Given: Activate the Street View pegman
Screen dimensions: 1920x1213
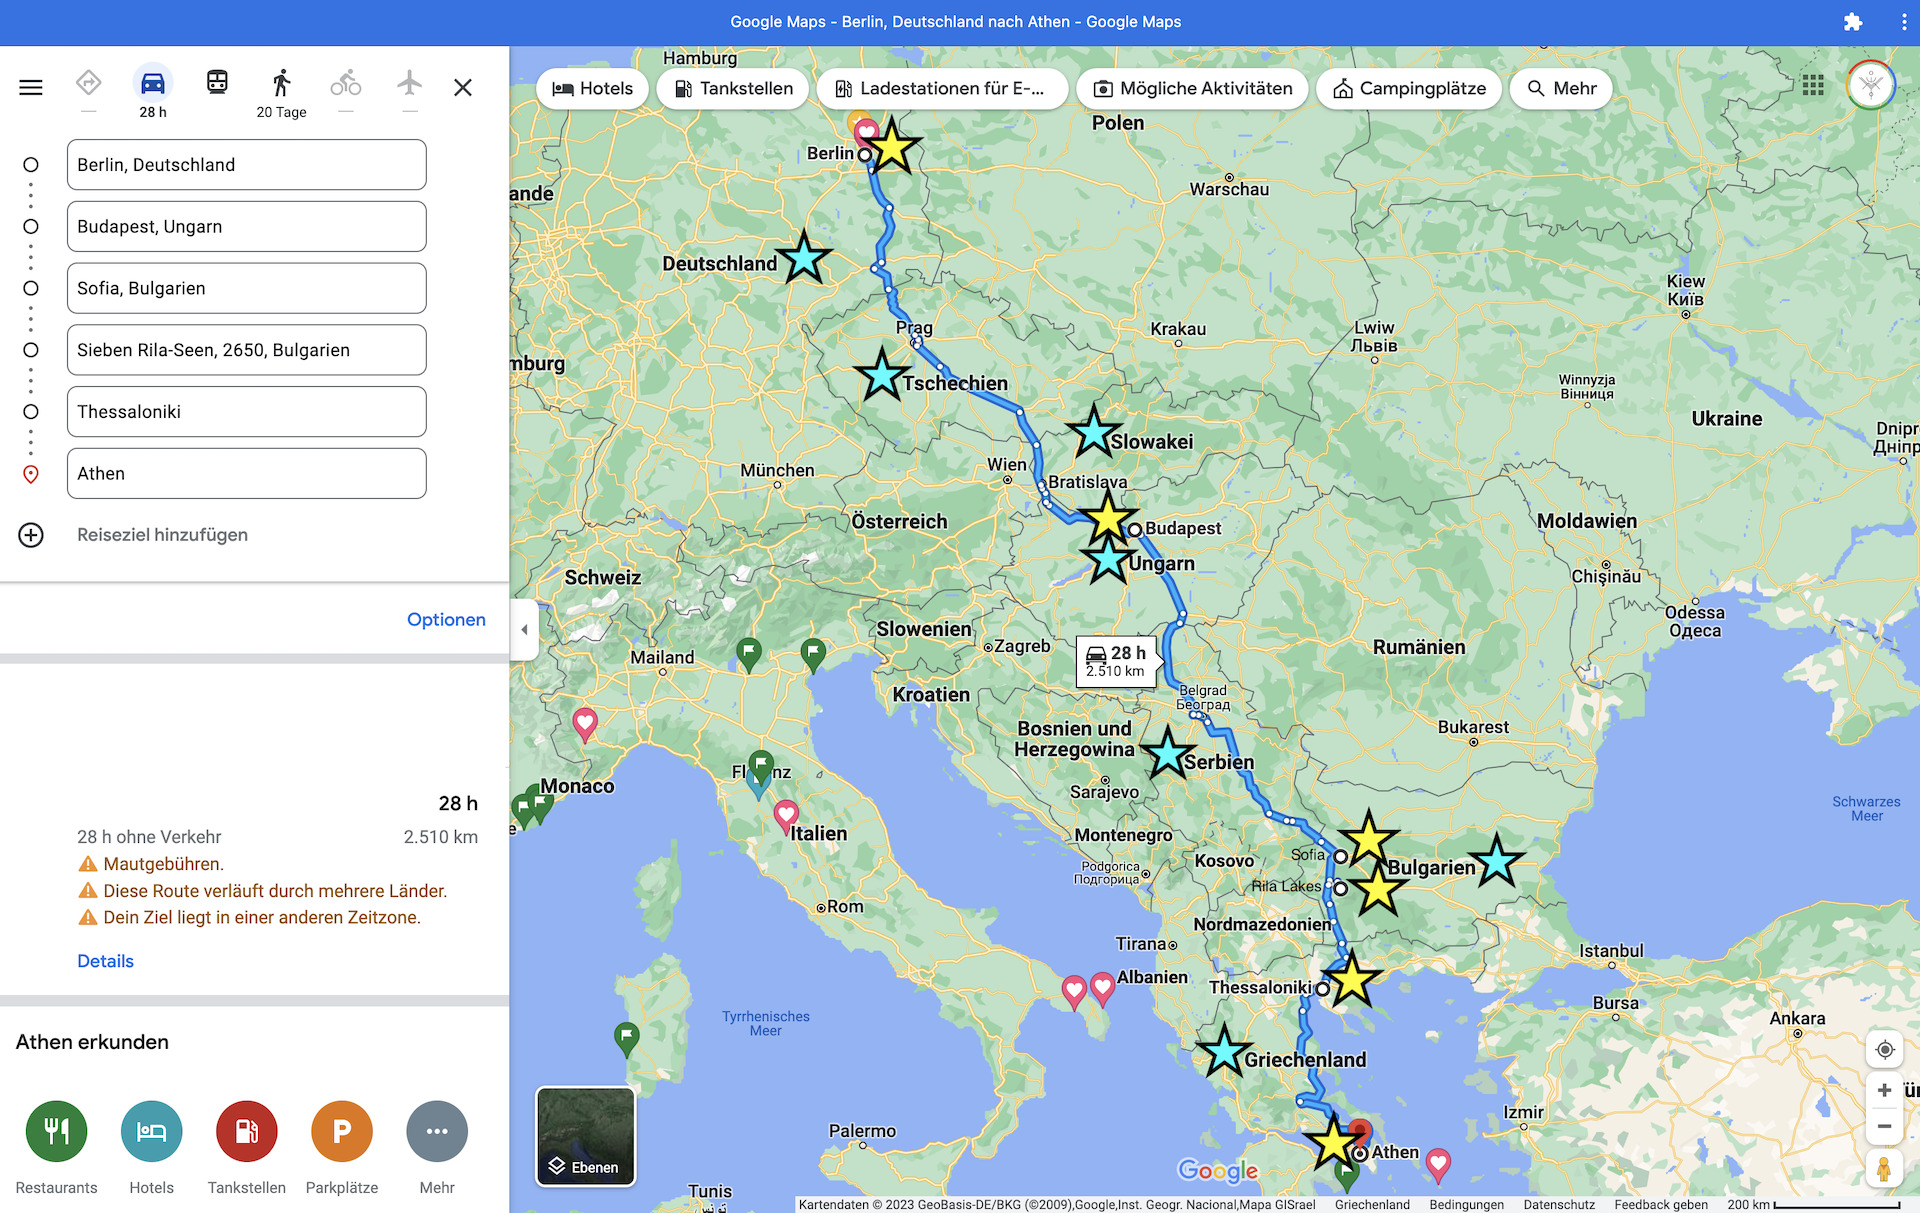Looking at the screenshot, I should 1884,1168.
